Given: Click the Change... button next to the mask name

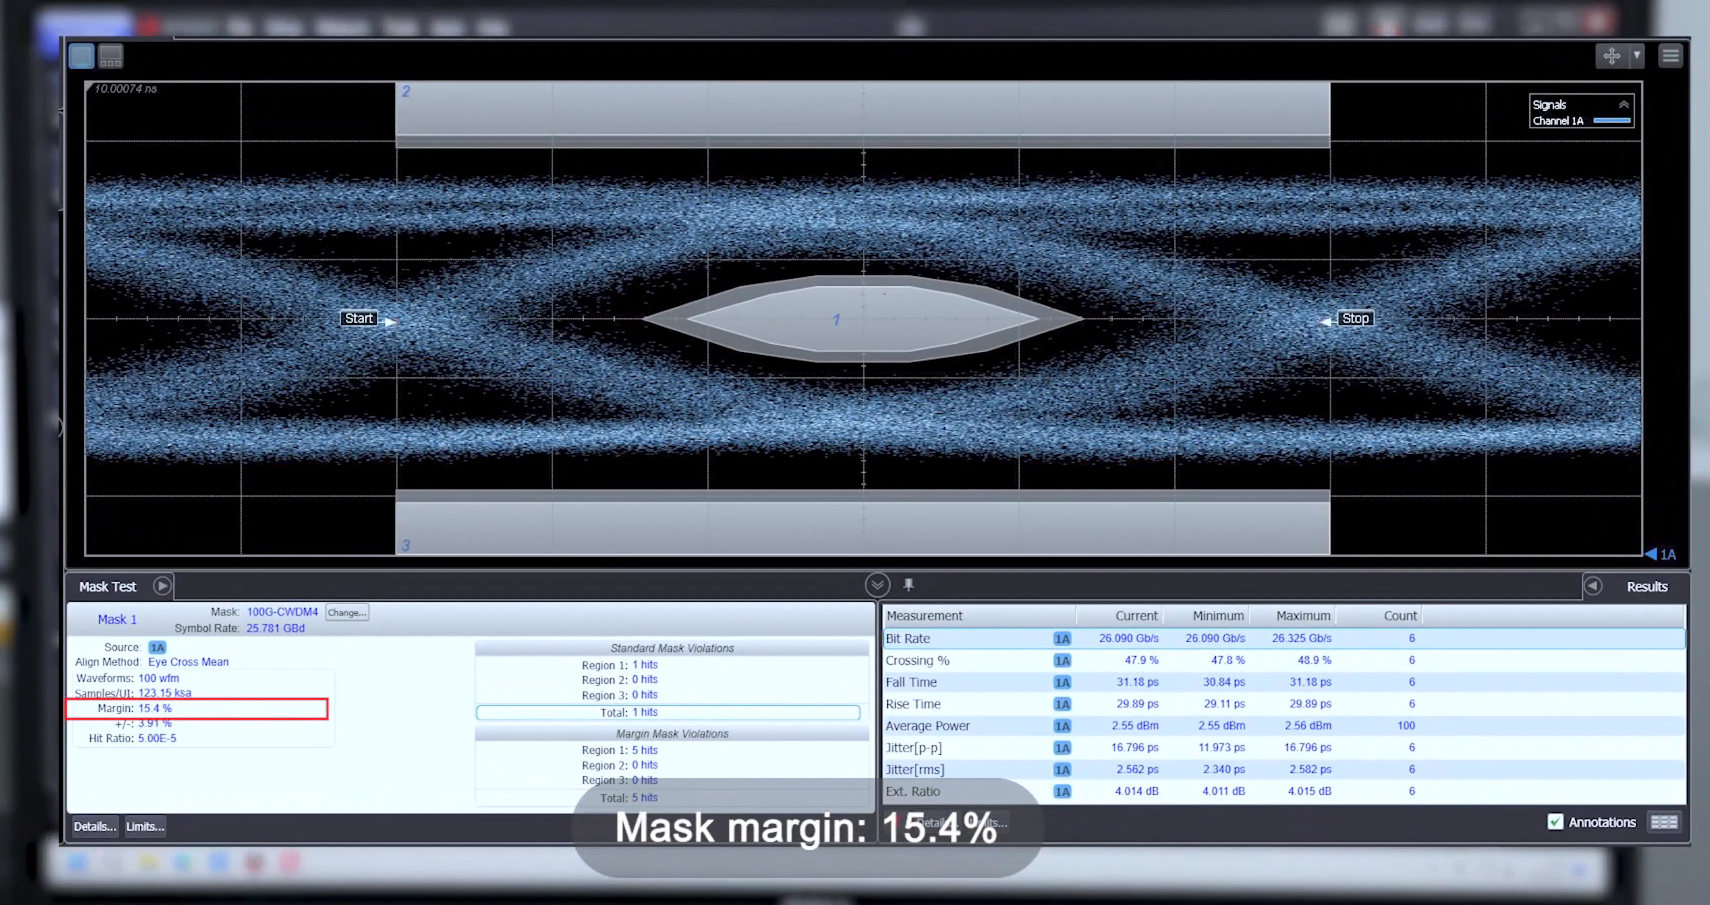Looking at the screenshot, I should pos(347,612).
